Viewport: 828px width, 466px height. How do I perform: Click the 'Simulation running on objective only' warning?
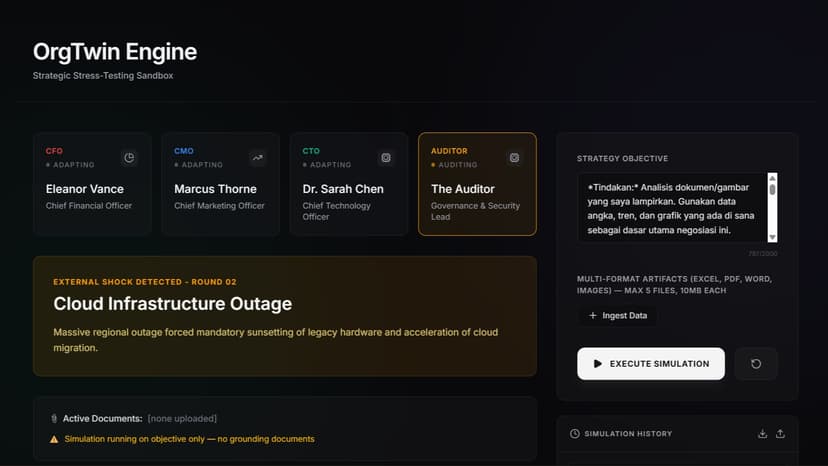click(x=189, y=439)
